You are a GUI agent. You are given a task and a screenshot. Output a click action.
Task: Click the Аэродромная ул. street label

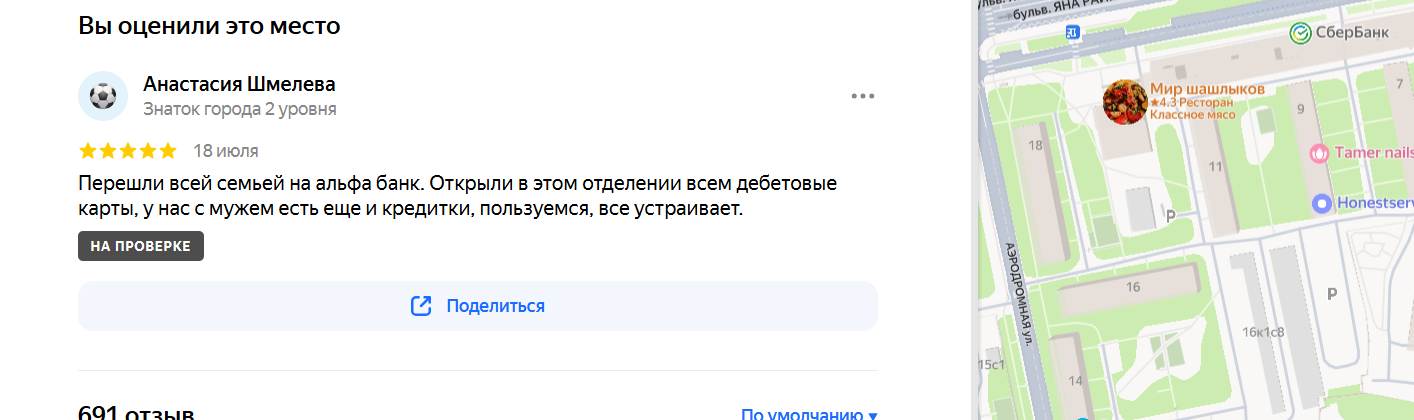pyautogui.click(x=1018, y=294)
